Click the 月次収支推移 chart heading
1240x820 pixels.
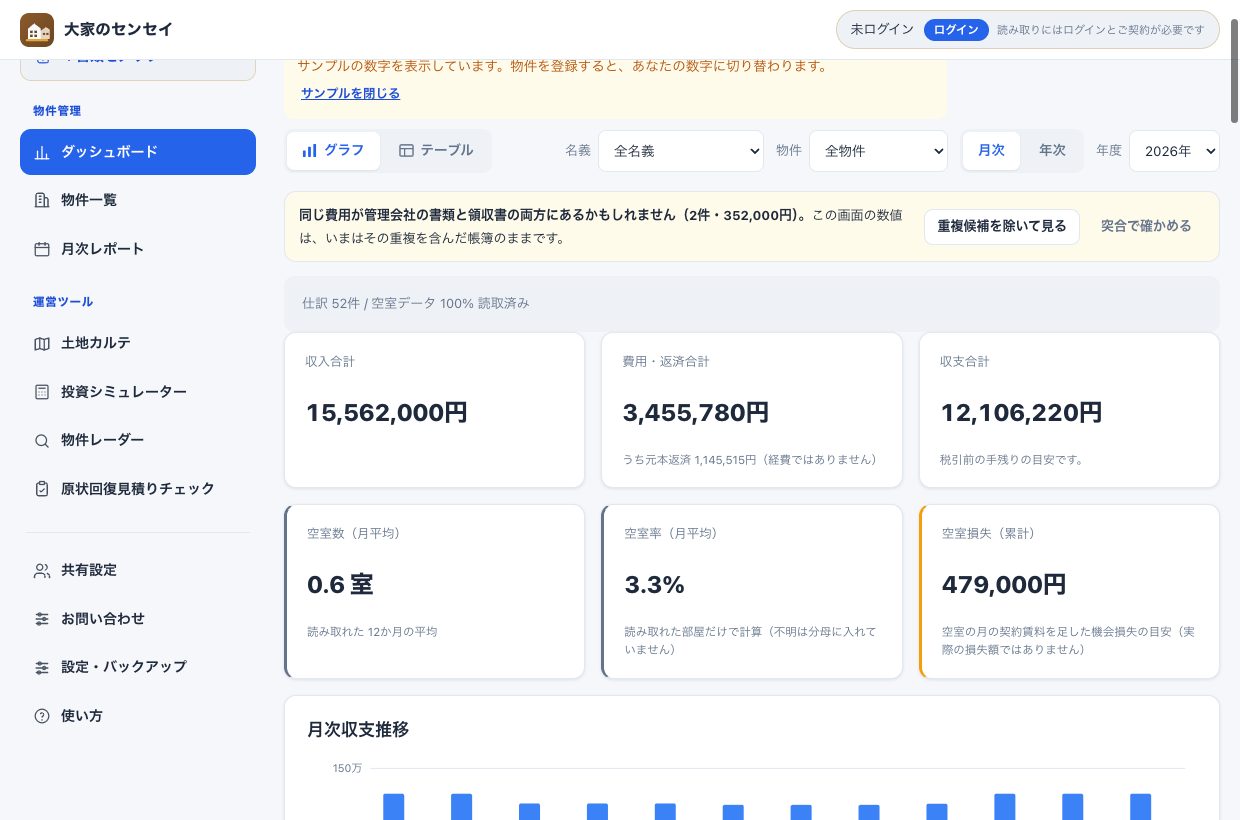358,730
